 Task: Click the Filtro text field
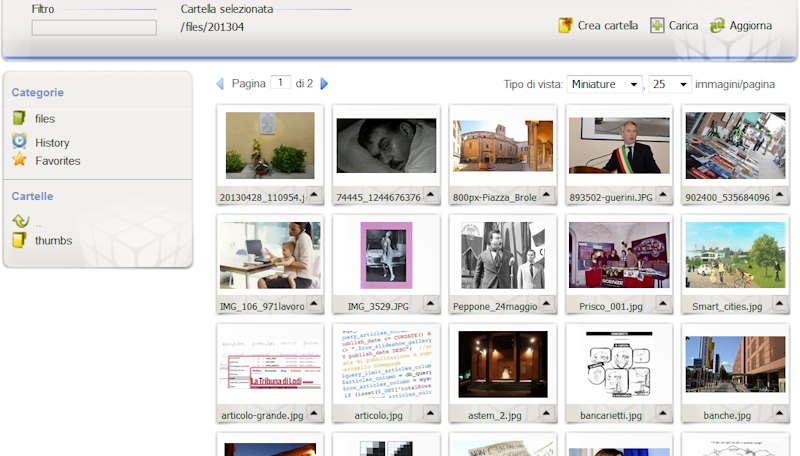click(x=94, y=28)
